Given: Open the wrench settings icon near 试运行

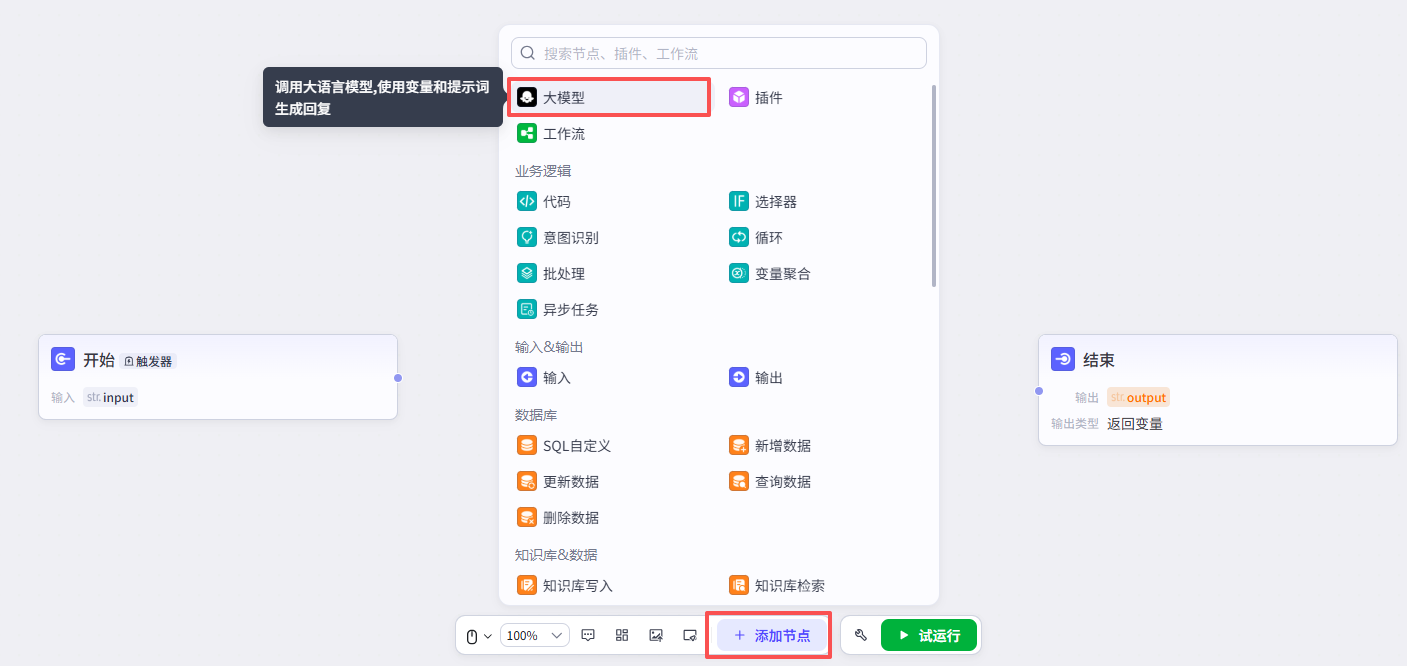Looking at the screenshot, I should pyautogui.click(x=860, y=635).
